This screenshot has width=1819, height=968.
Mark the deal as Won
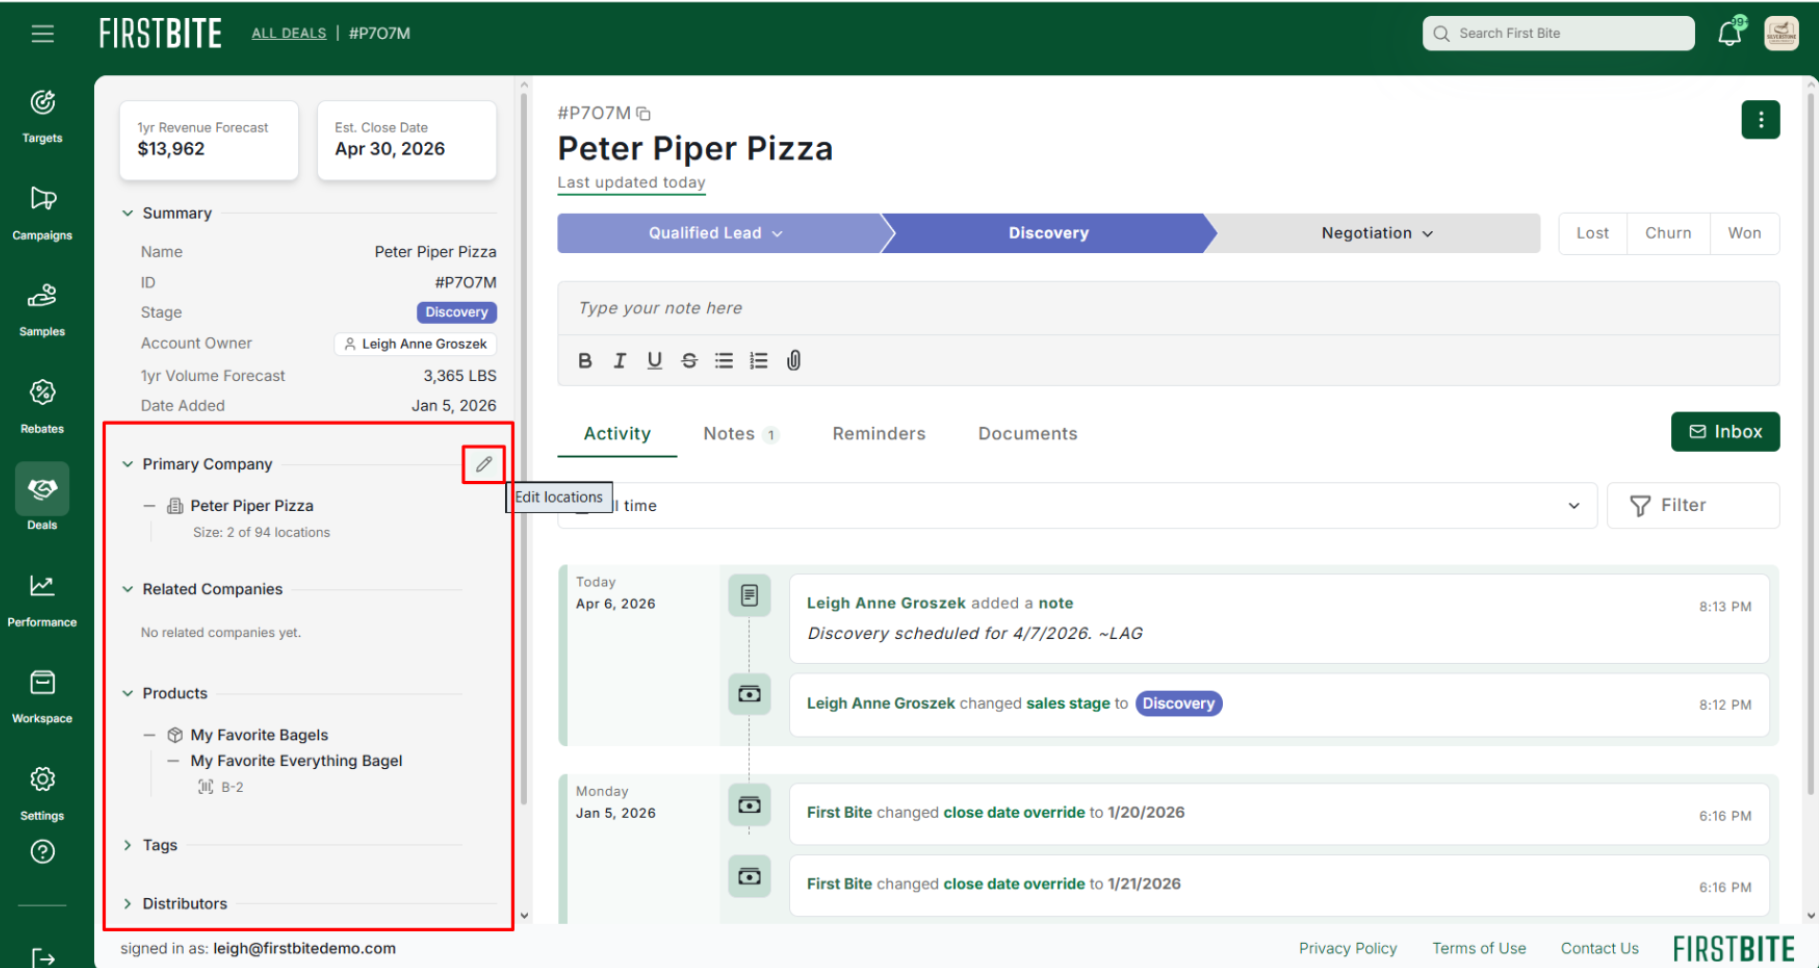(x=1745, y=233)
